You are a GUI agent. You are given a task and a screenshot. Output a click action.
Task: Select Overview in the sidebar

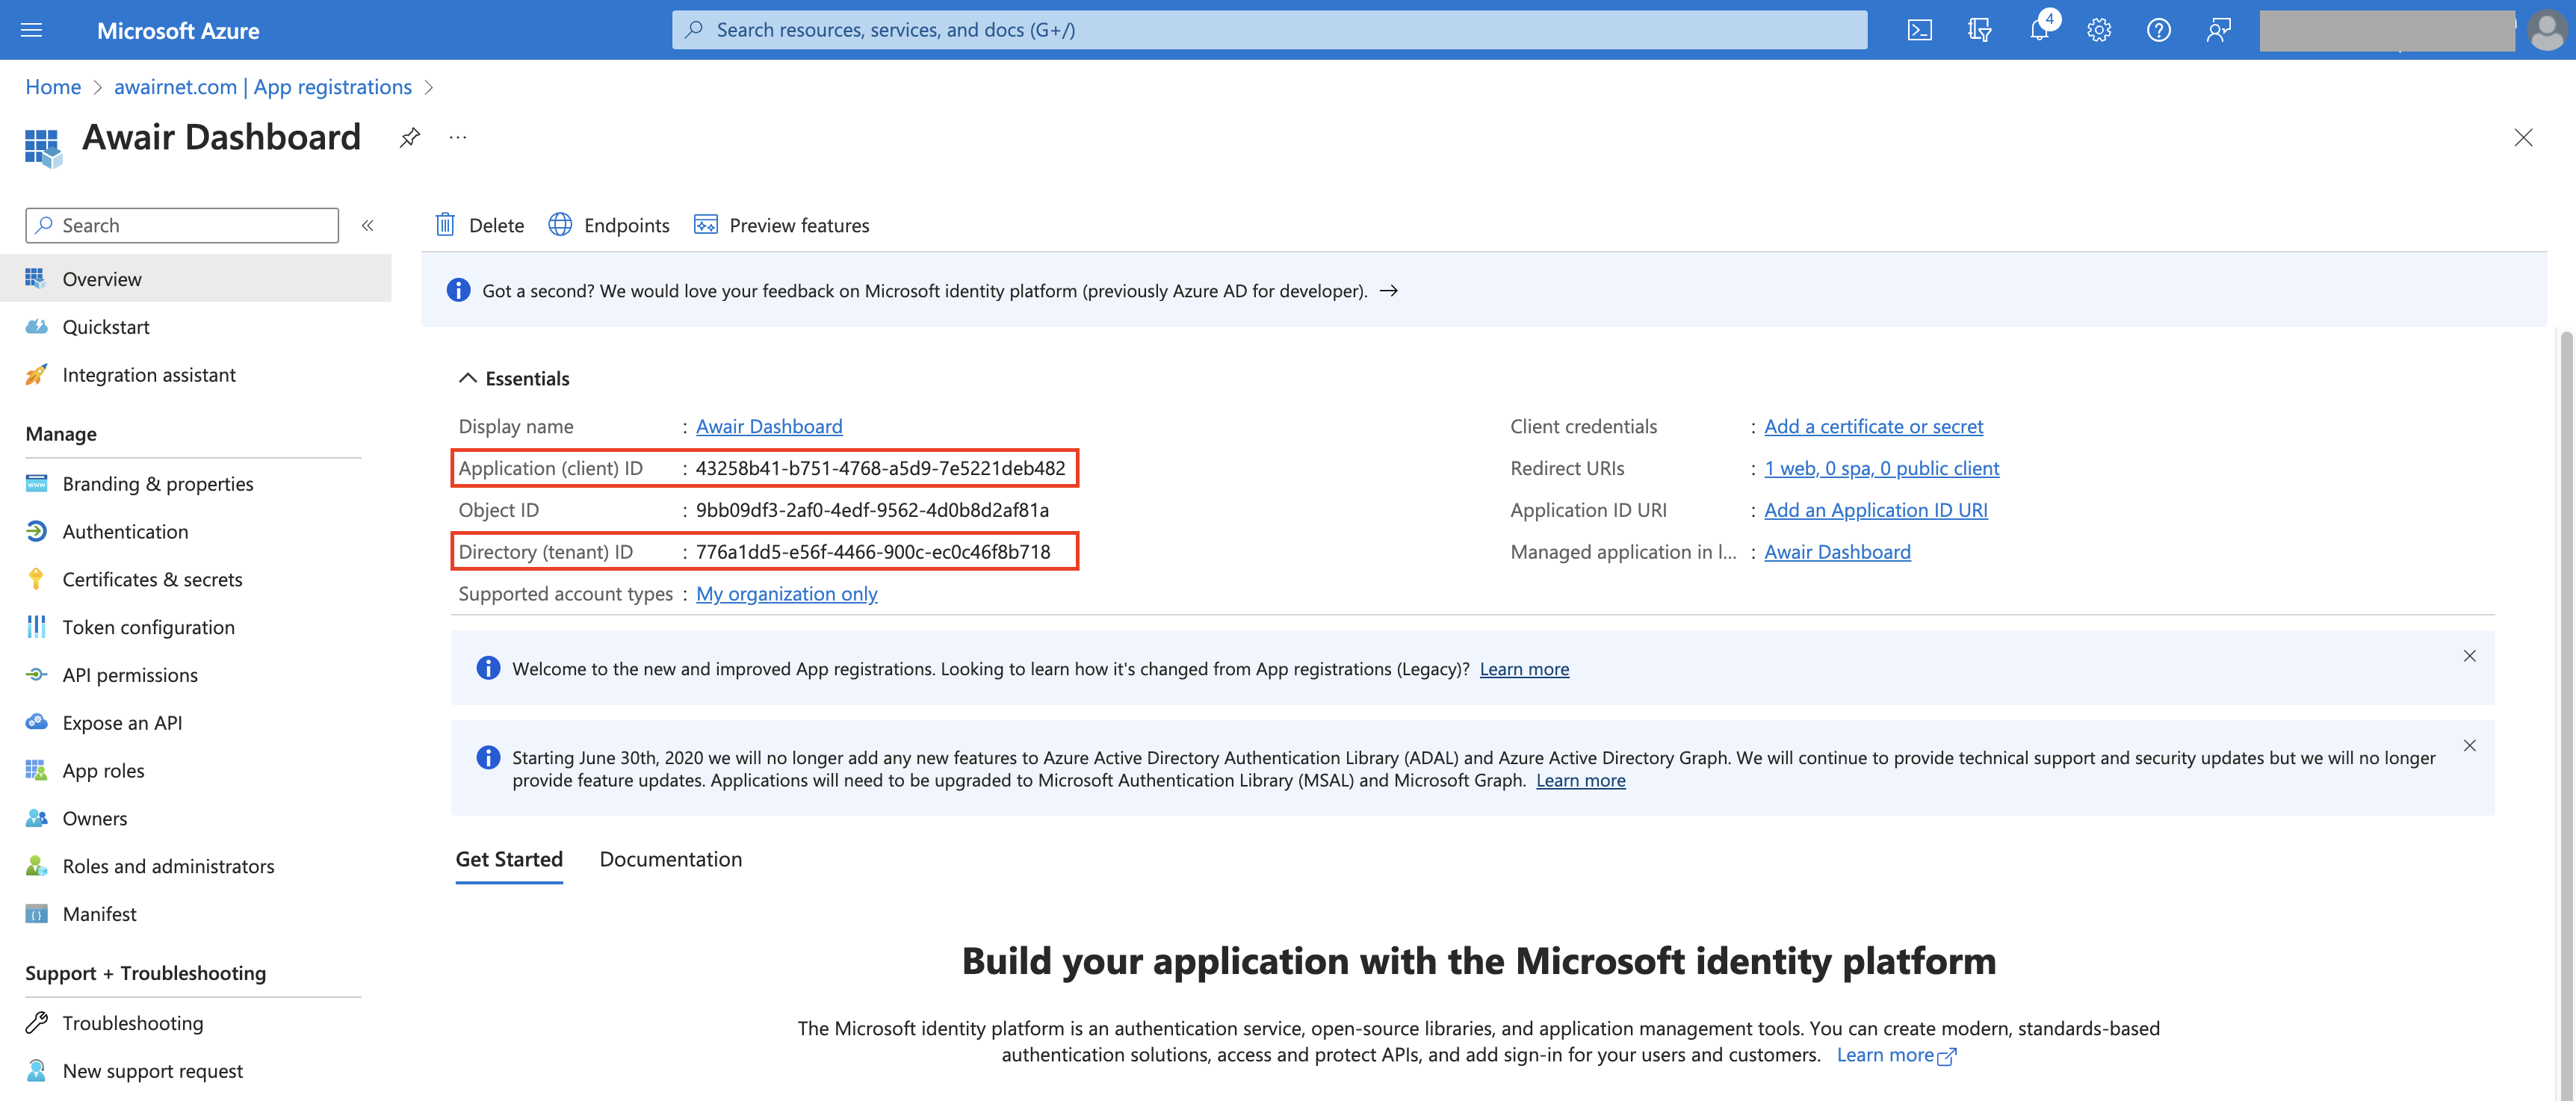pos(196,278)
